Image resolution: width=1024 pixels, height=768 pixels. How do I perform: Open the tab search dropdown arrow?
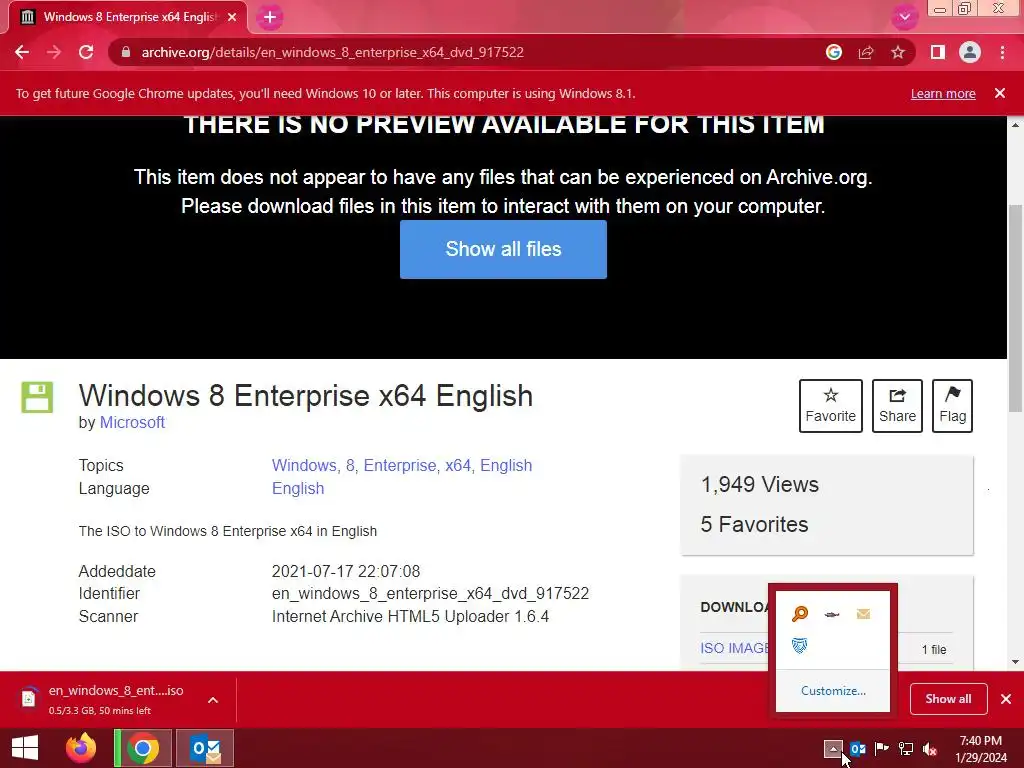(904, 18)
